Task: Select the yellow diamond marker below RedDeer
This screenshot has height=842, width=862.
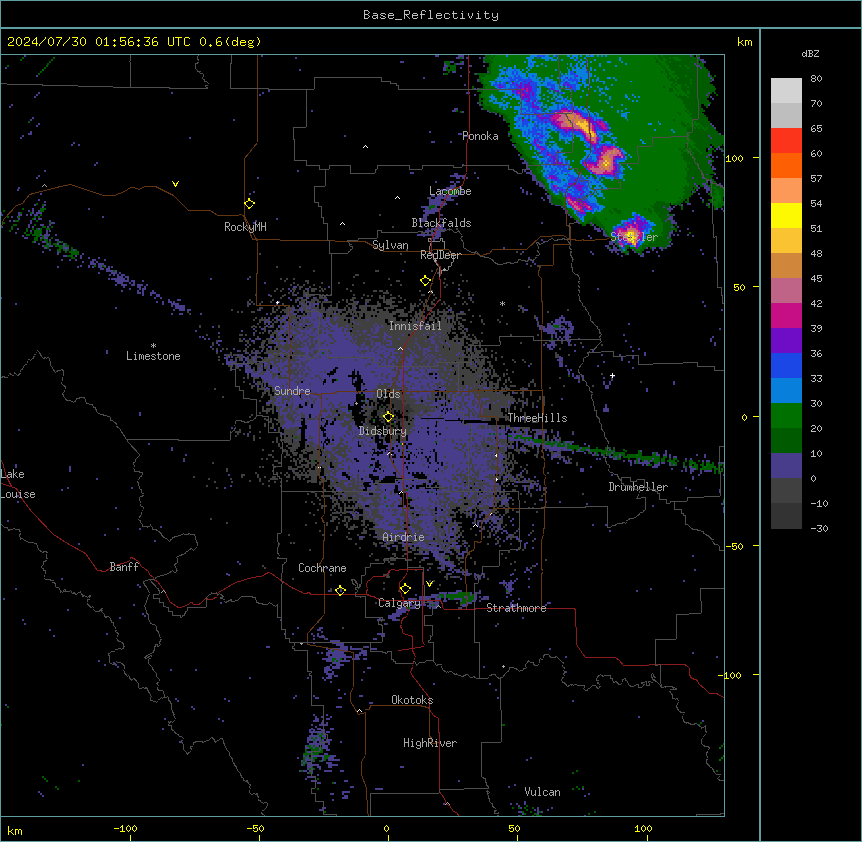Action: [x=425, y=281]
